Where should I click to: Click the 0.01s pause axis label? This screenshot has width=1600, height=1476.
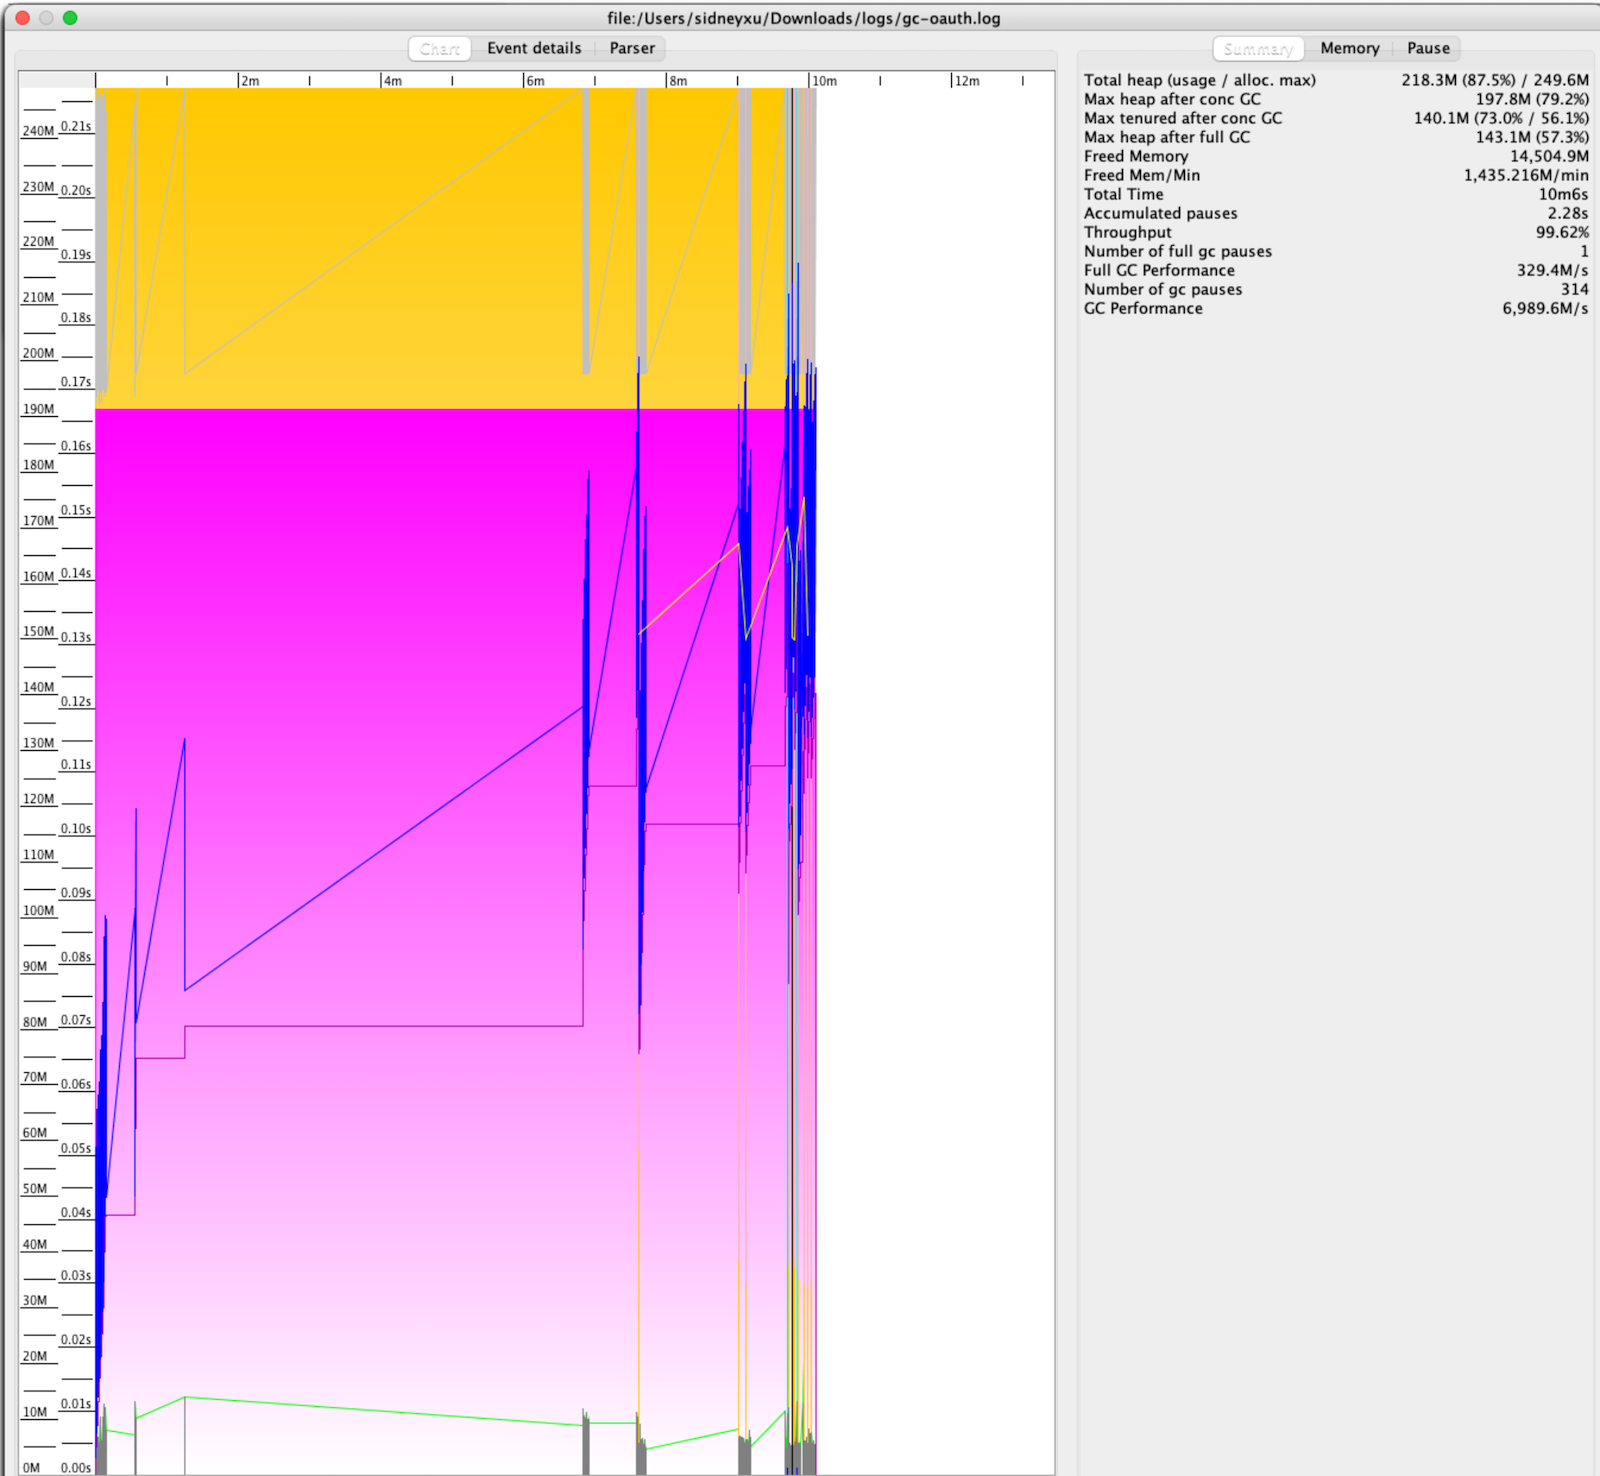(x=76, y=1403)
